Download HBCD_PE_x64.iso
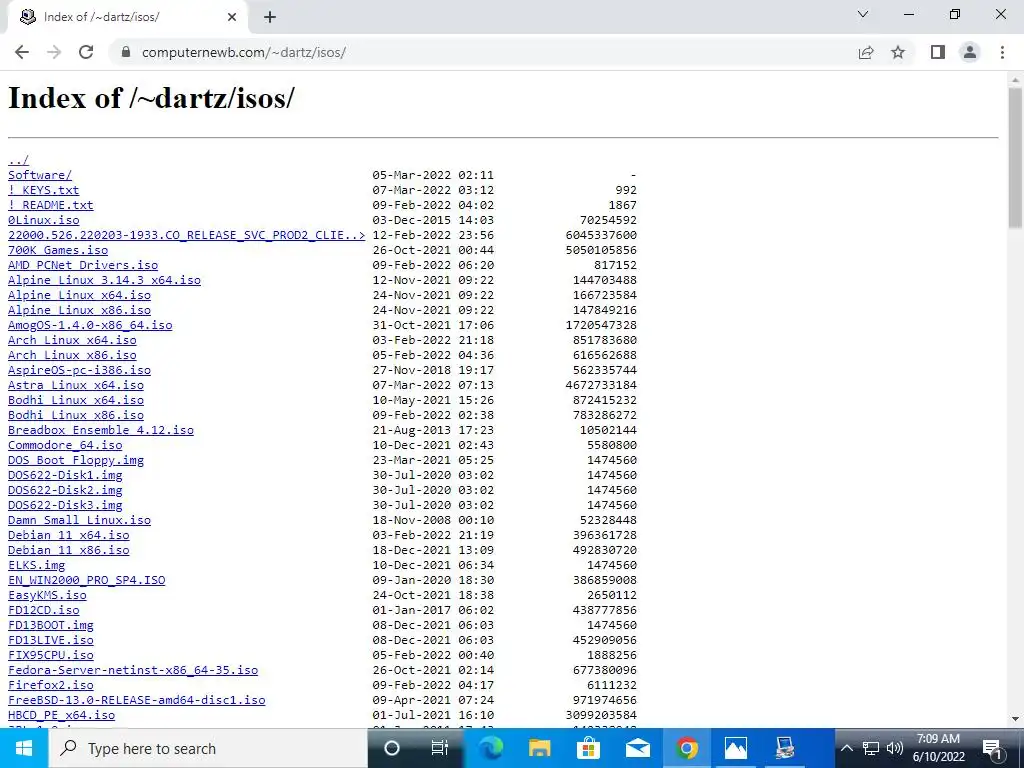The width and height of the screenshot is (1024, 768). tap(61, 716)
